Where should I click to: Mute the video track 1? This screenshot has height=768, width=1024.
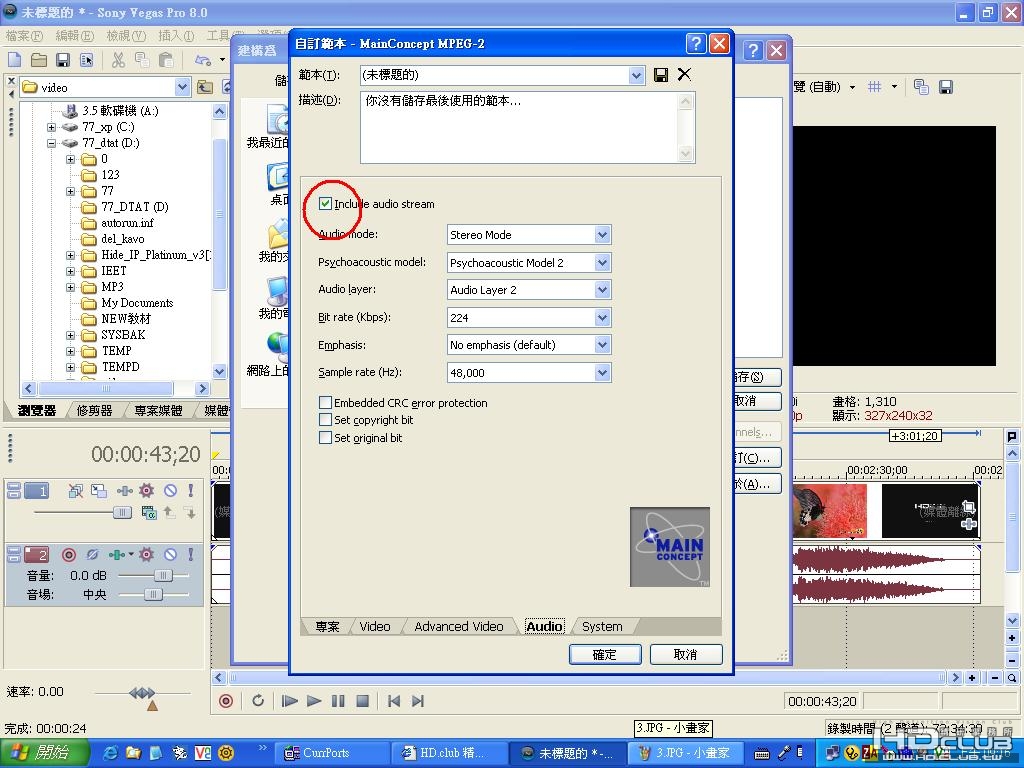point(170,491)
